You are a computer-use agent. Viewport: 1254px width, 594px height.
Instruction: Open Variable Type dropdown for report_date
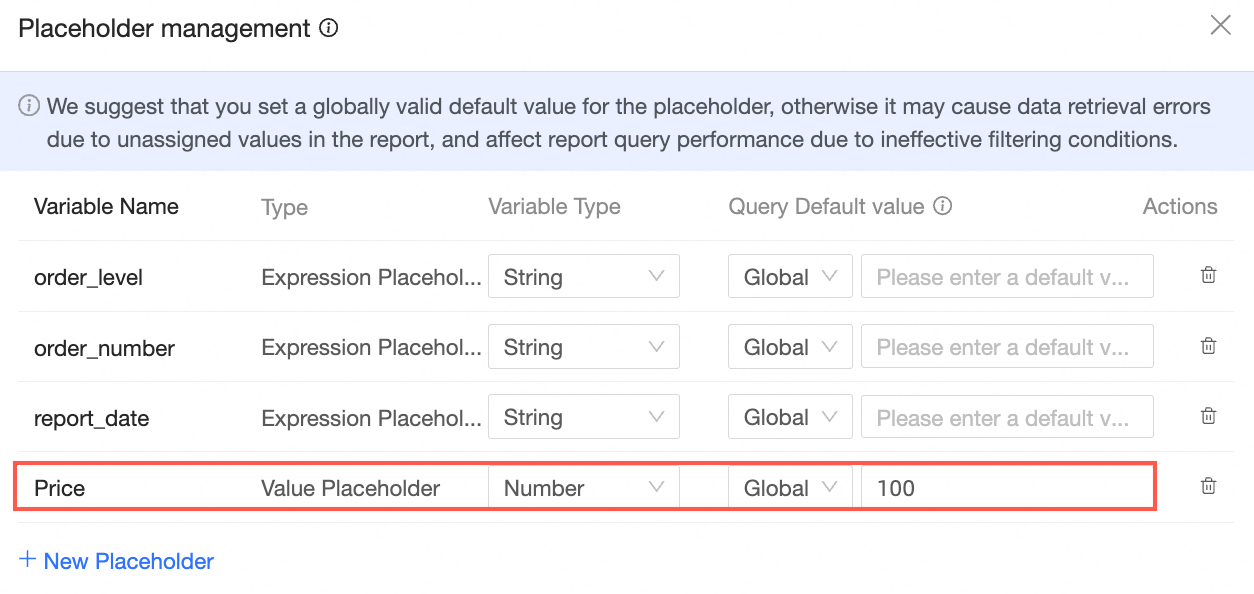click(583, 417)
